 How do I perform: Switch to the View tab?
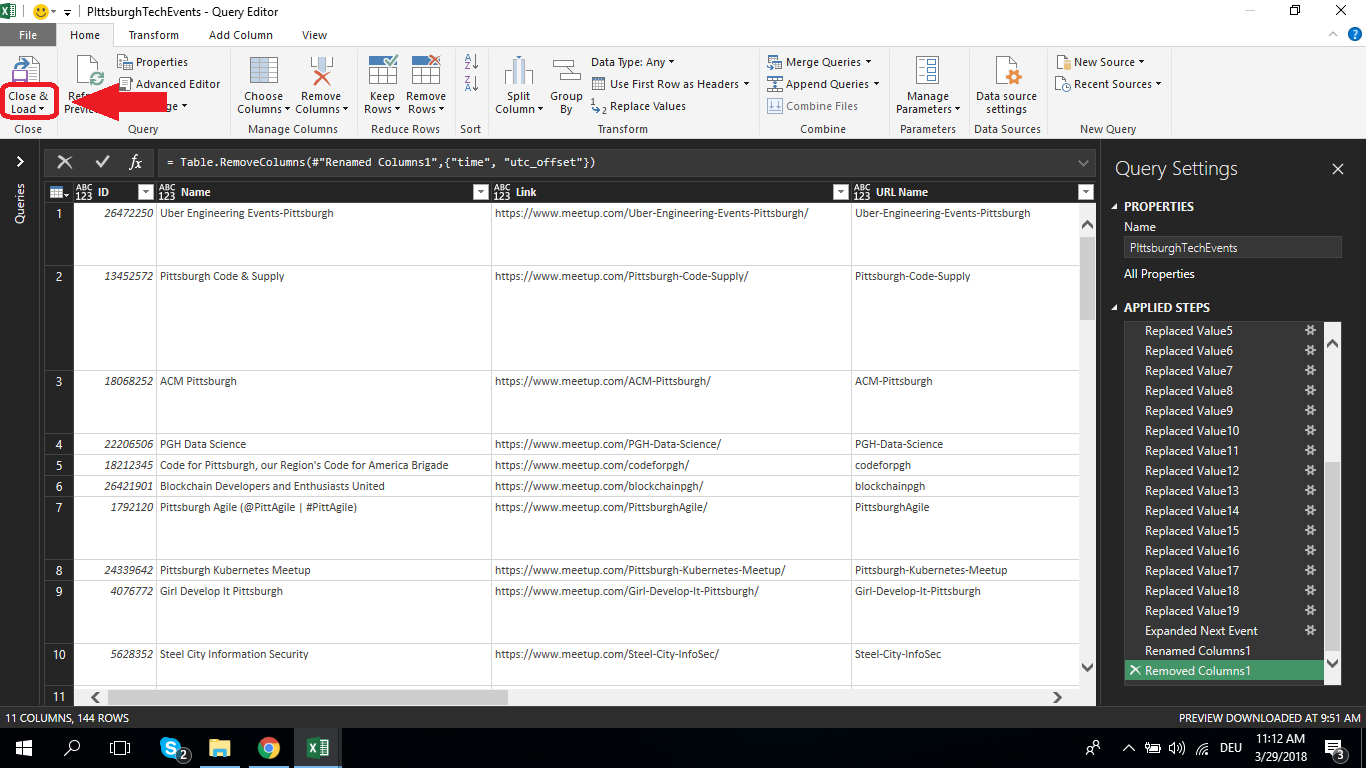tap(315, 35)
